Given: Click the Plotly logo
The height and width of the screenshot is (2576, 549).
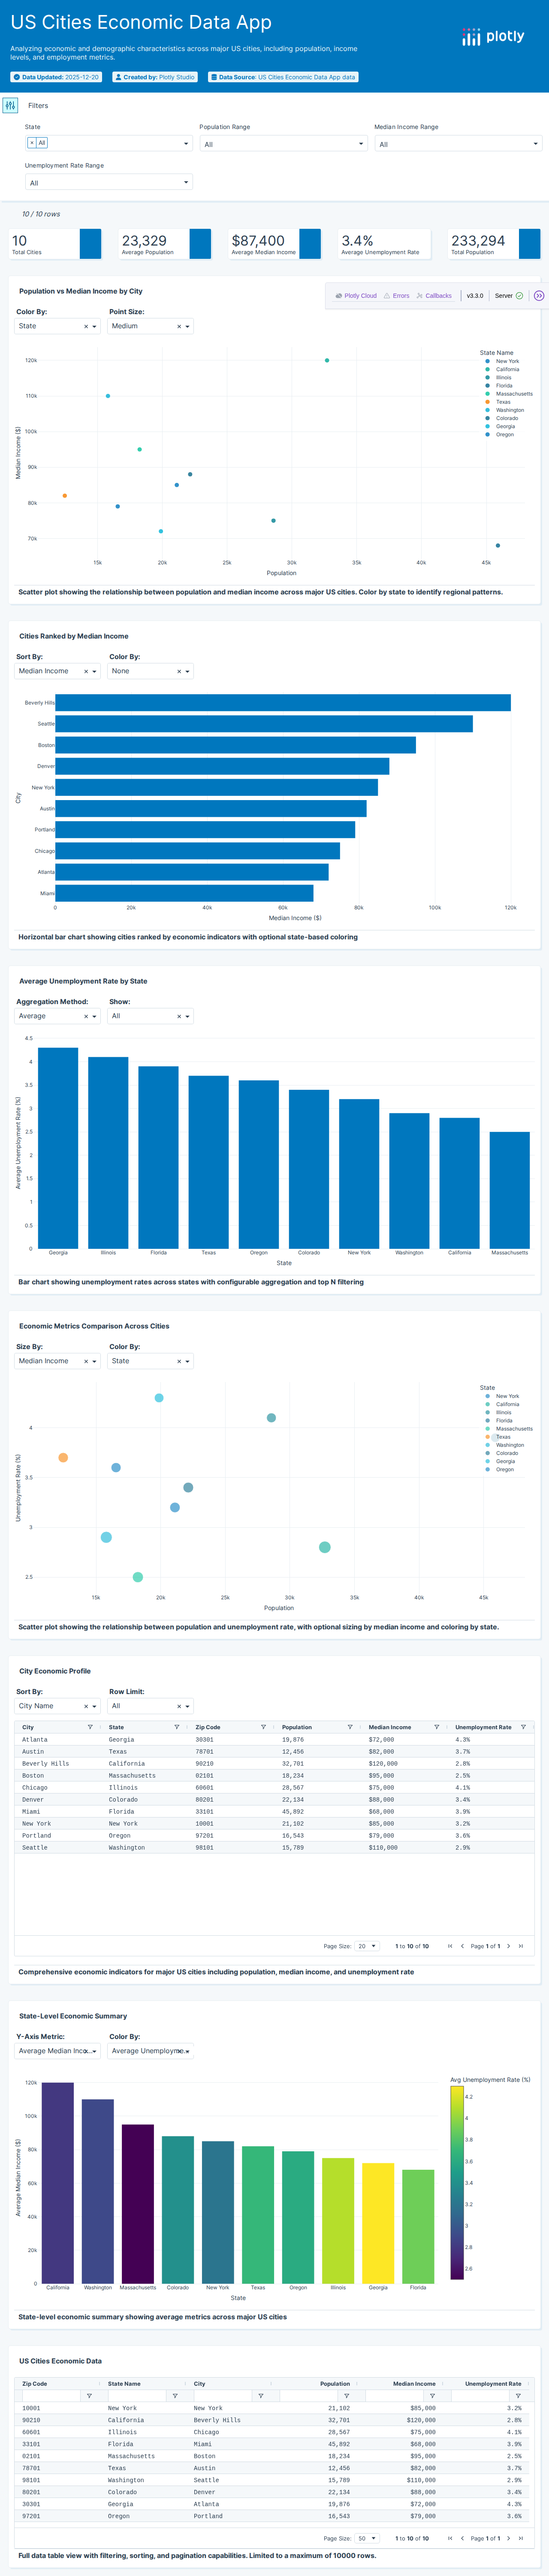Looking at the screenshot, I should coord(493,37).
